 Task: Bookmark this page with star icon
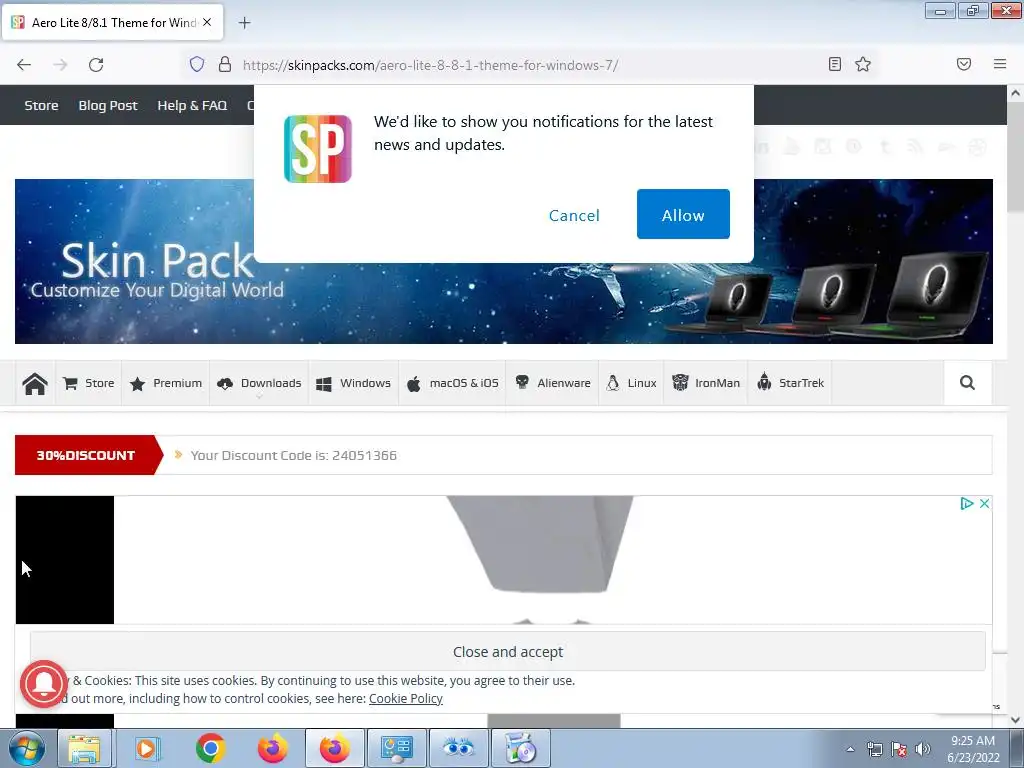(x=863, y=64)
